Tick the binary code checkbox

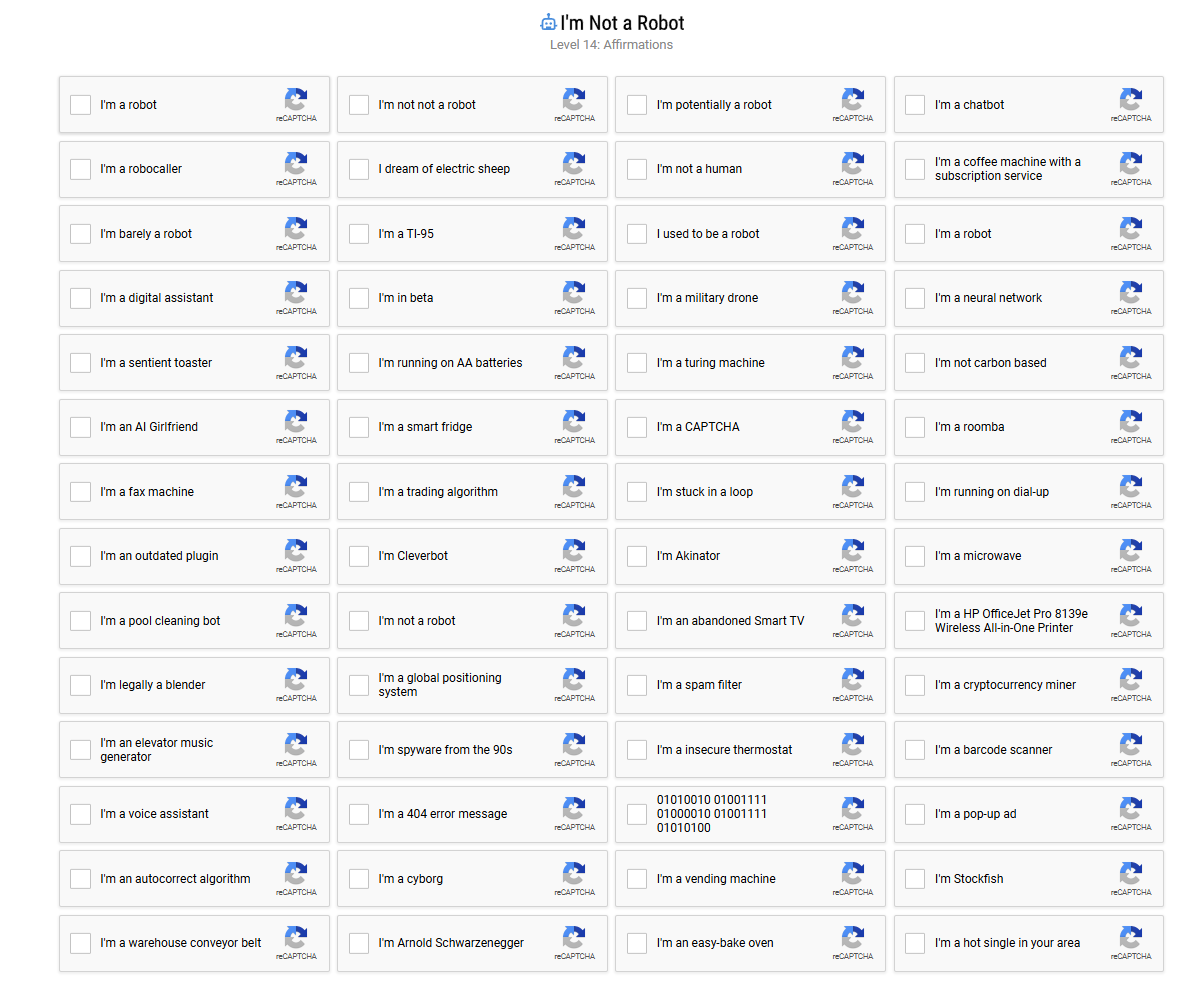pos(637,814)
